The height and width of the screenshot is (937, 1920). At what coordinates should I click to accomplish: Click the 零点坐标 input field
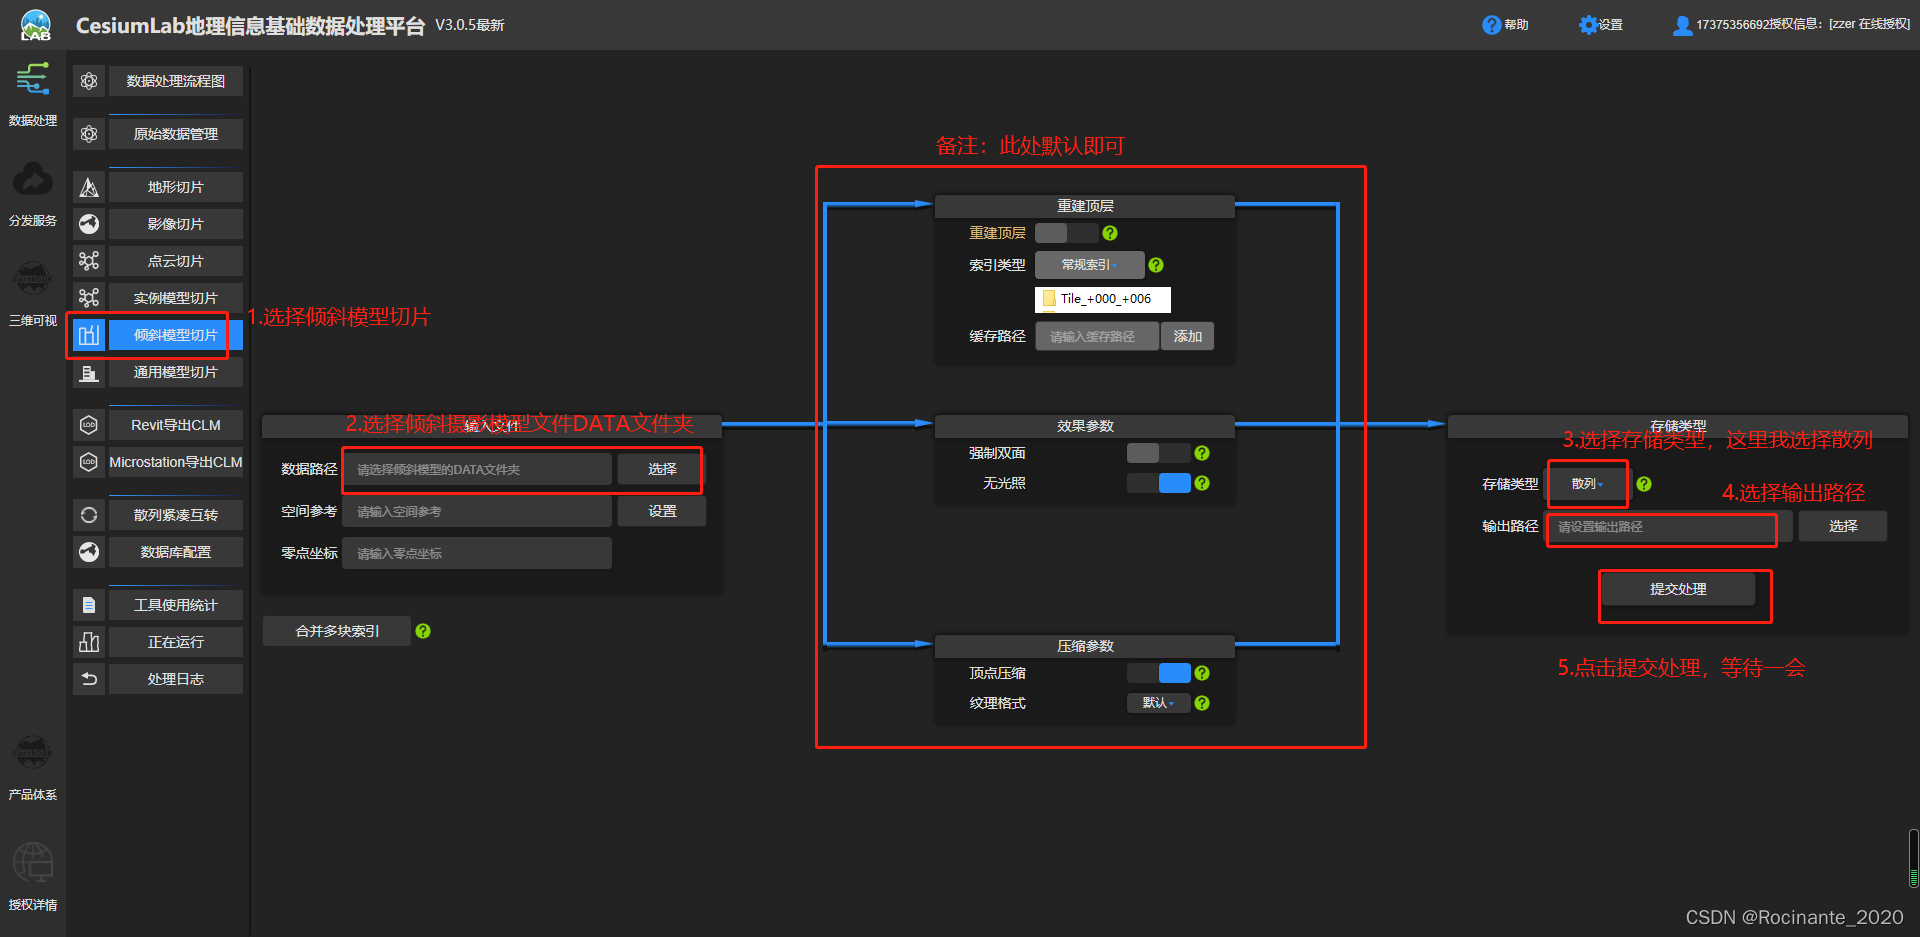click(x=477, y=553)
